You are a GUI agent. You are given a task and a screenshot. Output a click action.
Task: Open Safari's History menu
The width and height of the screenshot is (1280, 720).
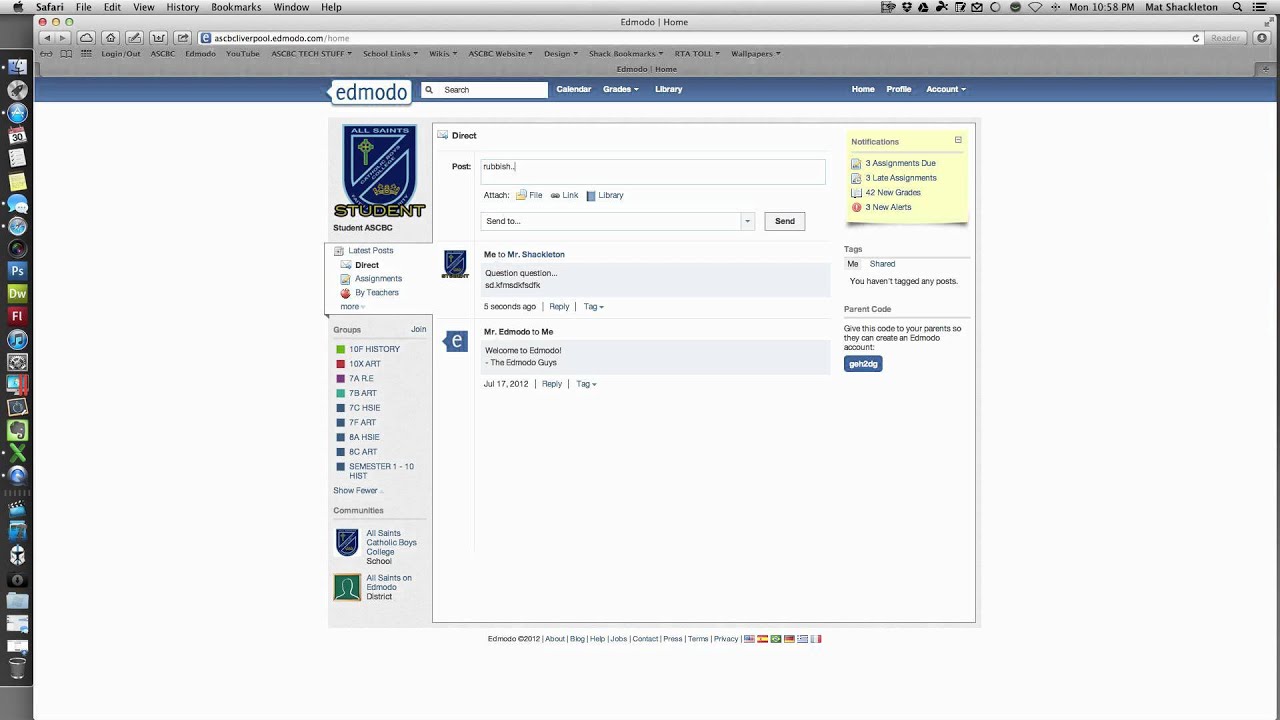tap(182, 7)
